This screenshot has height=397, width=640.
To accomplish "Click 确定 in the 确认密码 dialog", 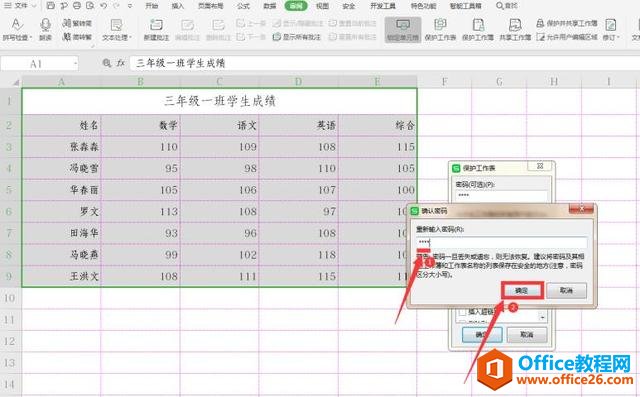I will pos(522,291).
